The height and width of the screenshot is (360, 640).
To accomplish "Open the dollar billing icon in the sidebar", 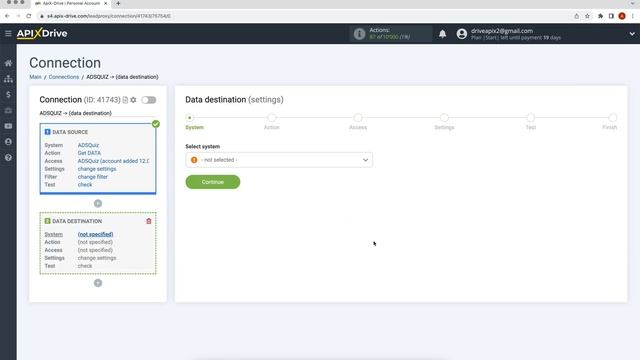I will tap(8, 95).
